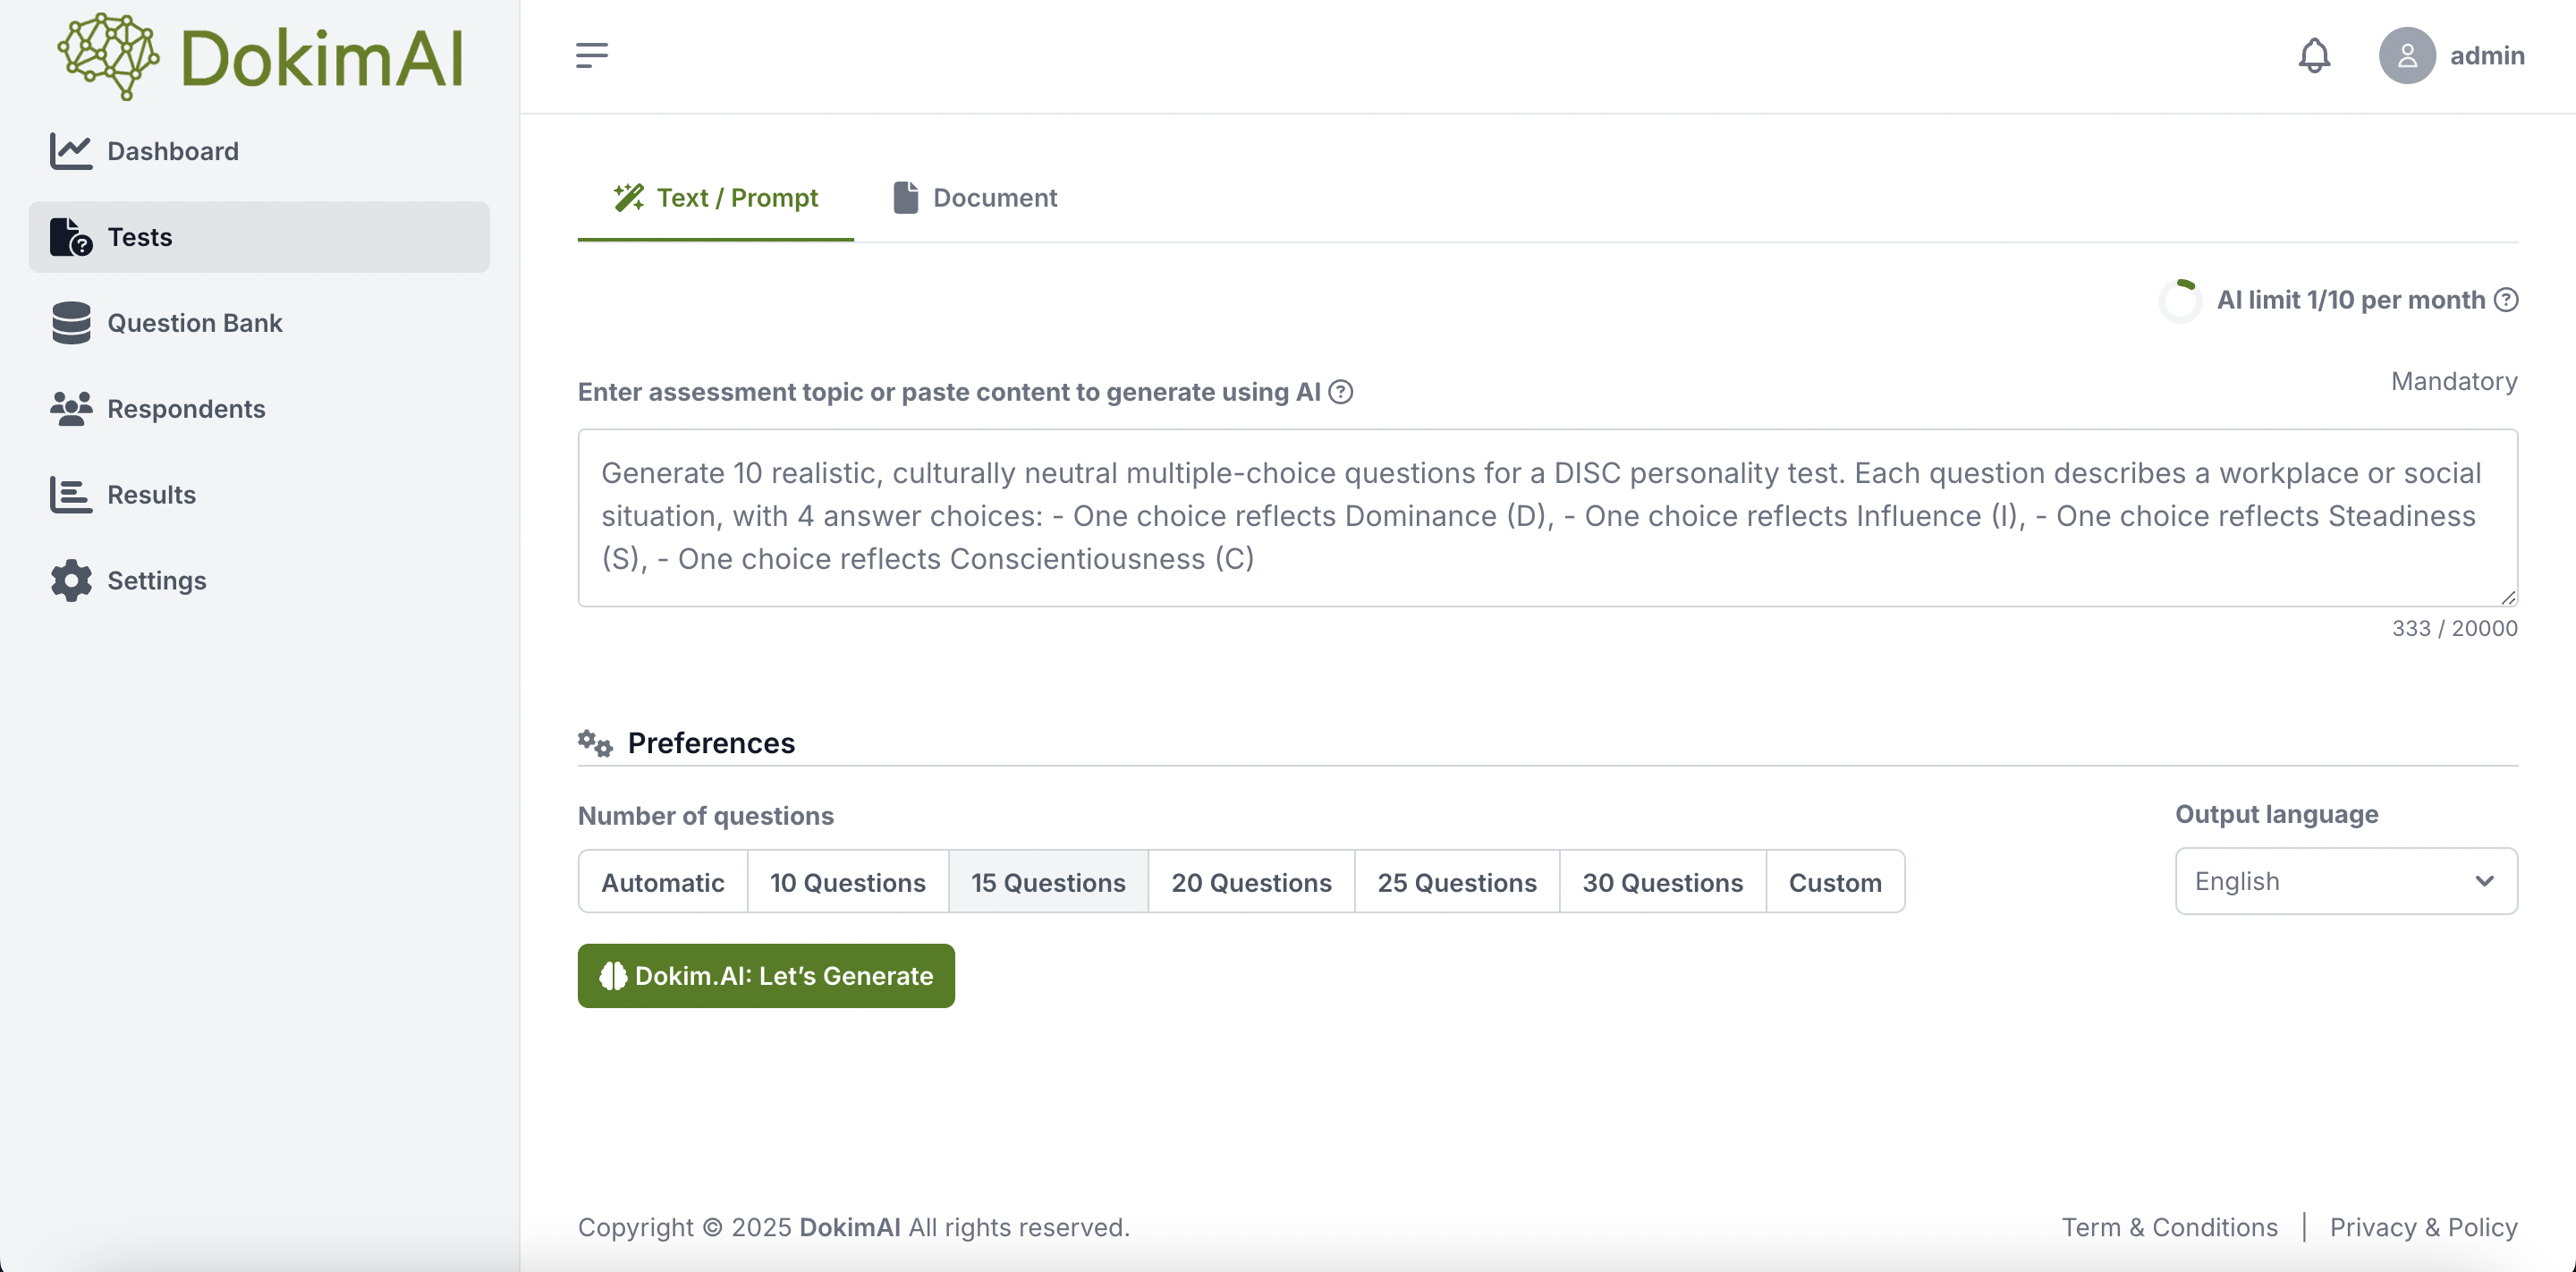The width and height of the screenshot is (2576, 1272).
Task: Click the AI limit progress ring
Action: [2180, 300]
